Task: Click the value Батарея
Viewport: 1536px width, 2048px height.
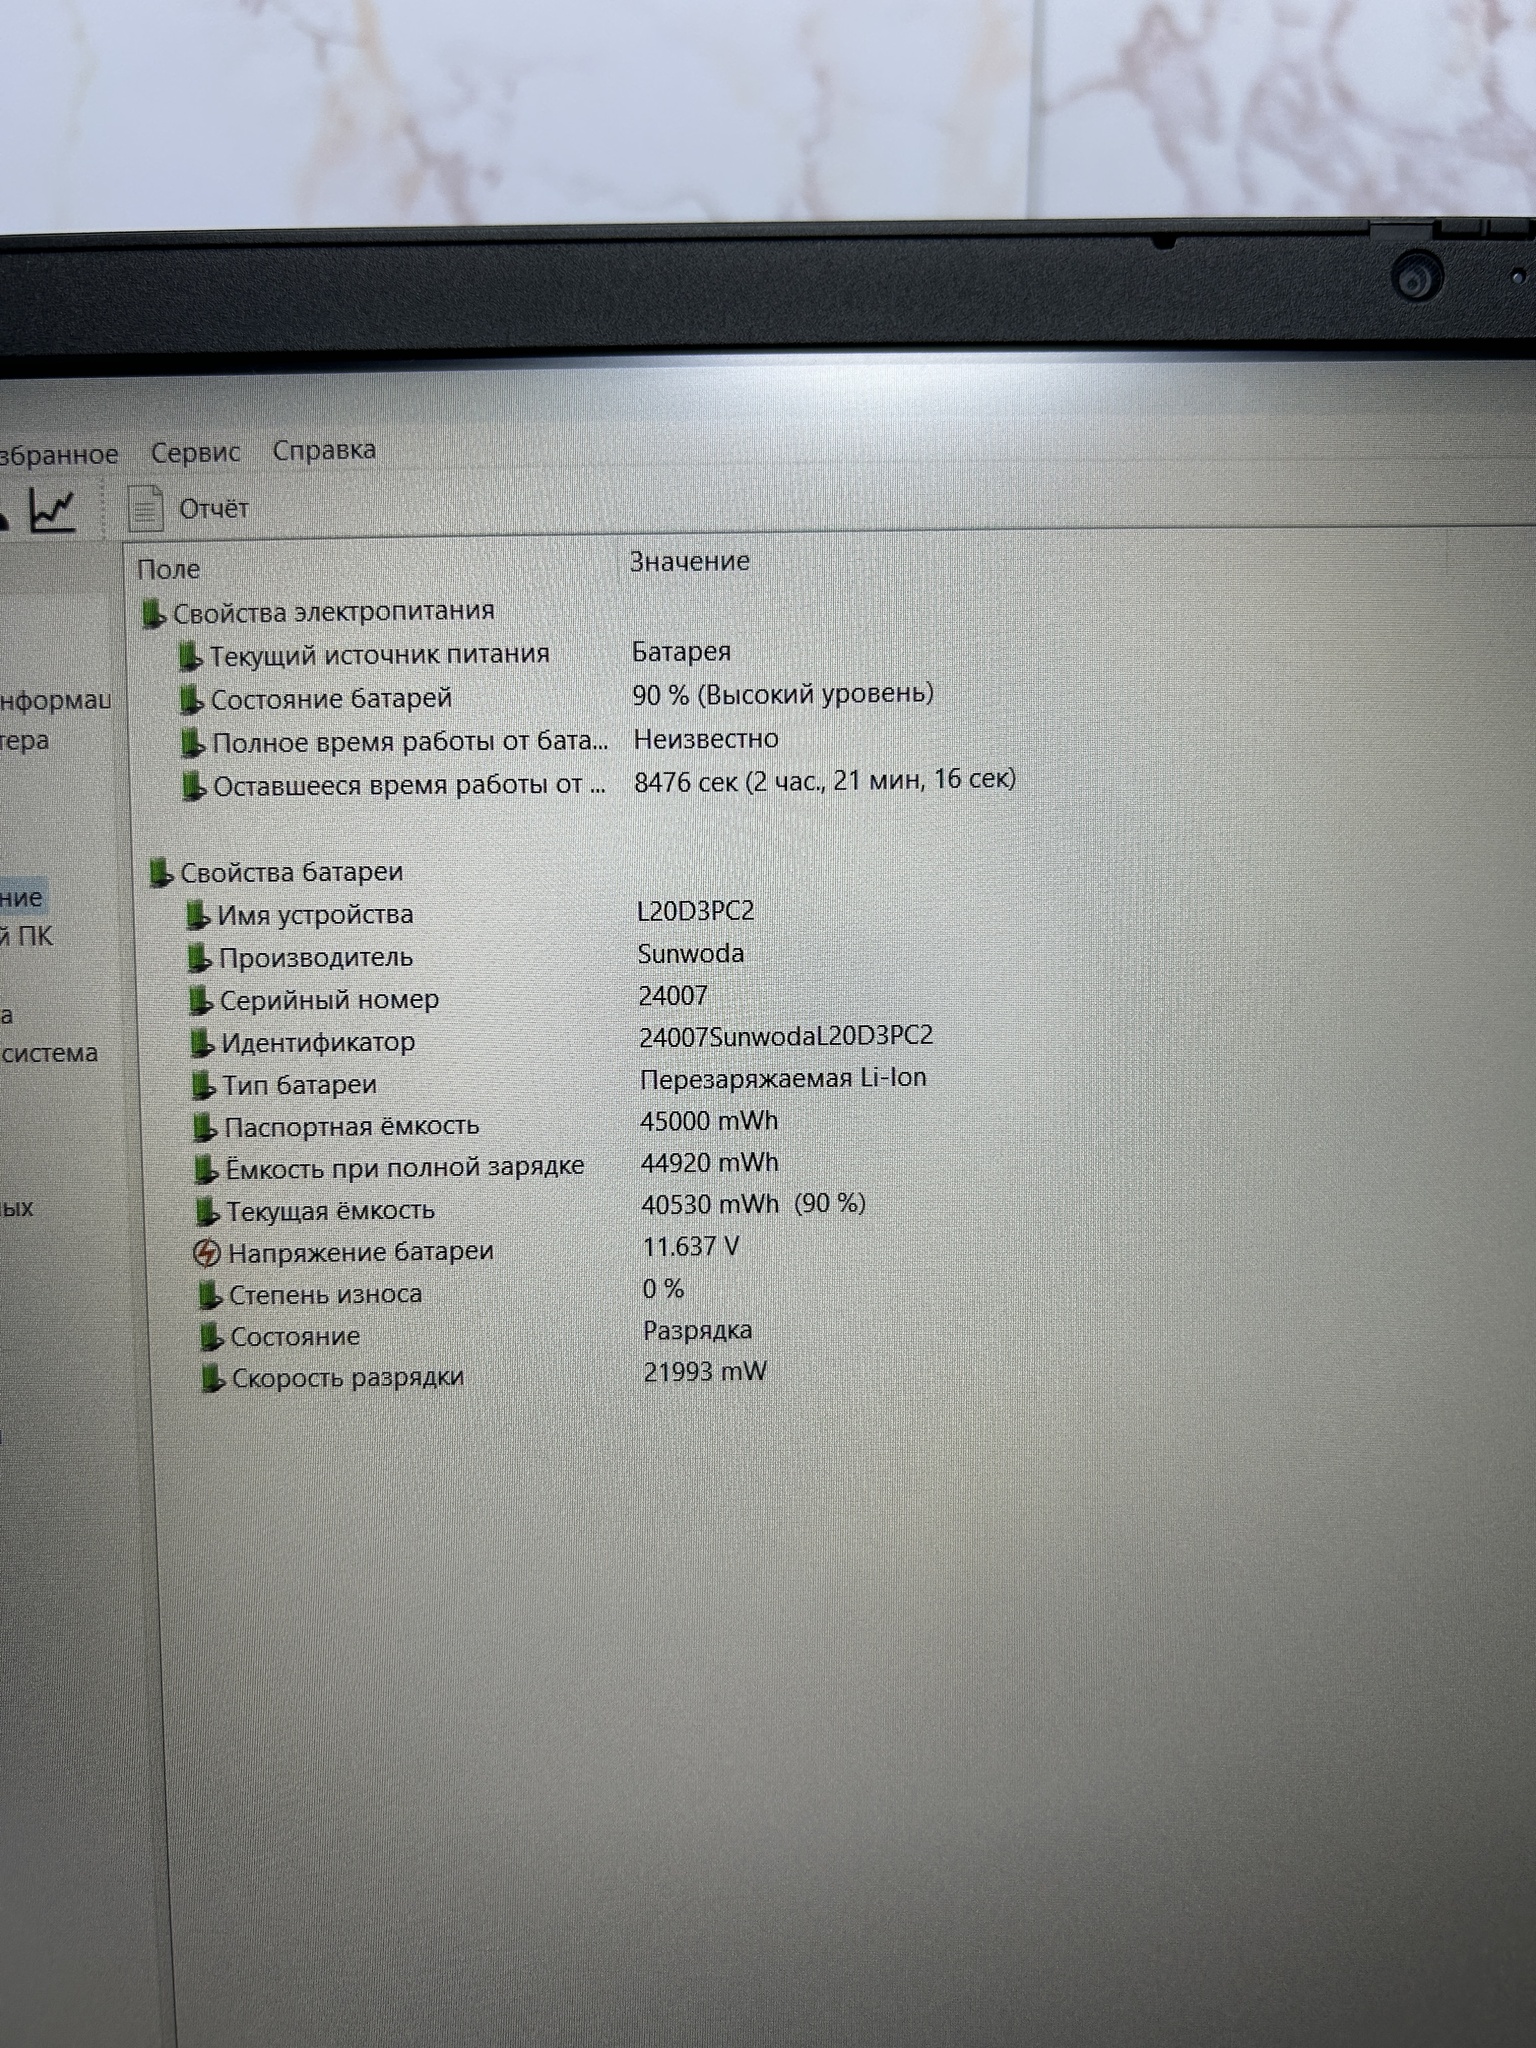Action: coord(681,652)
